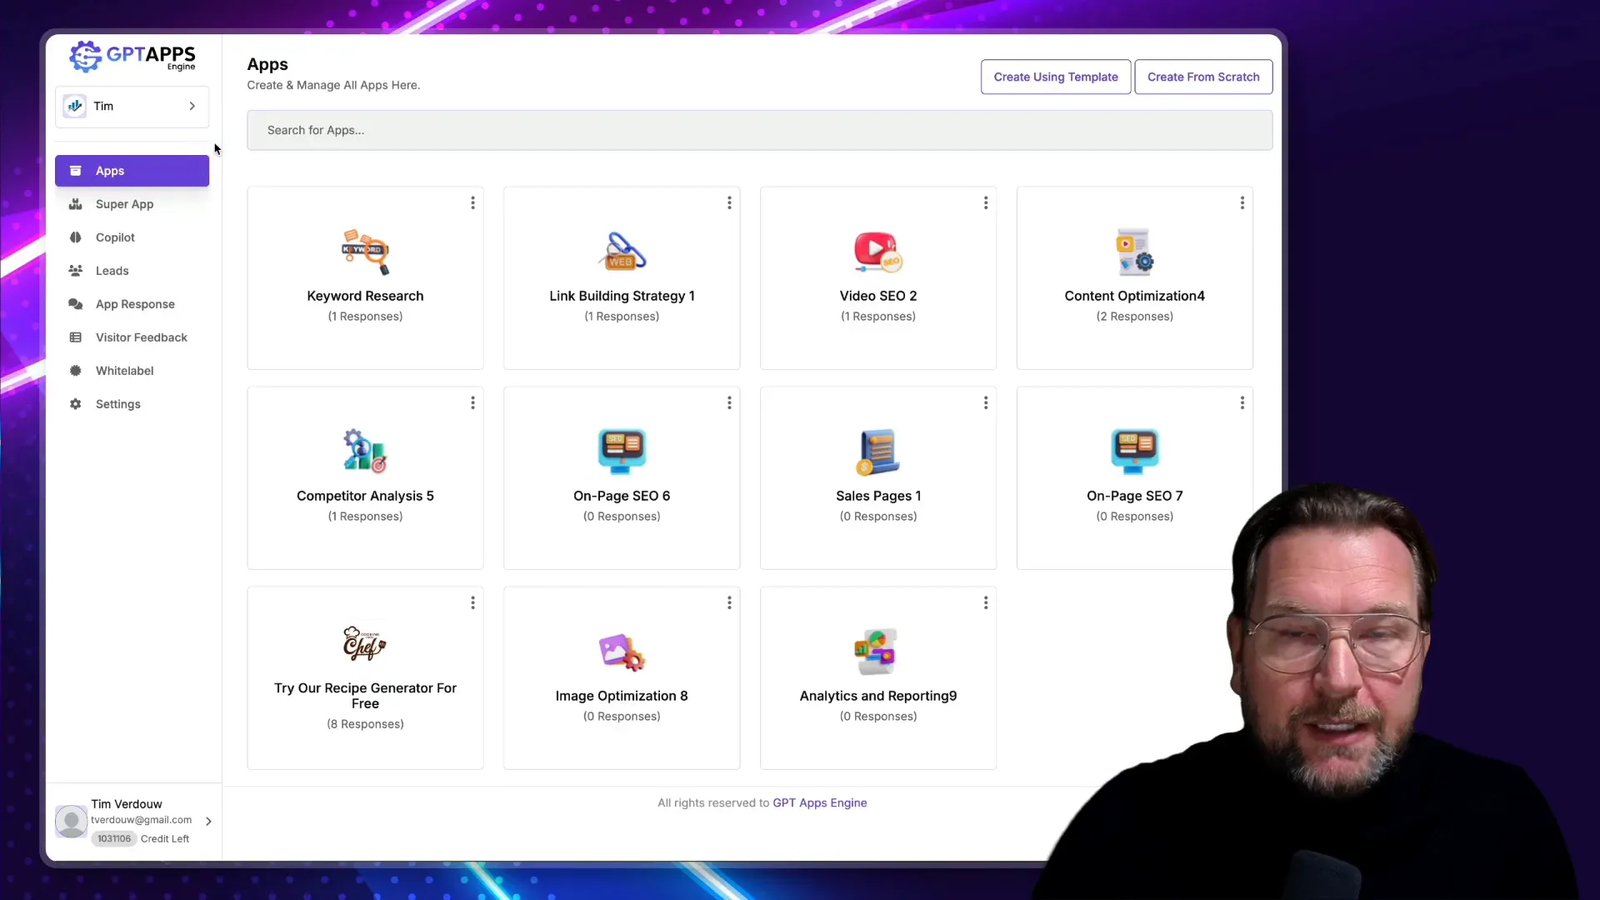This screenshot has width=1600, height=900.
Task: Click the Copilot sidebar icon
Action: 75,238
